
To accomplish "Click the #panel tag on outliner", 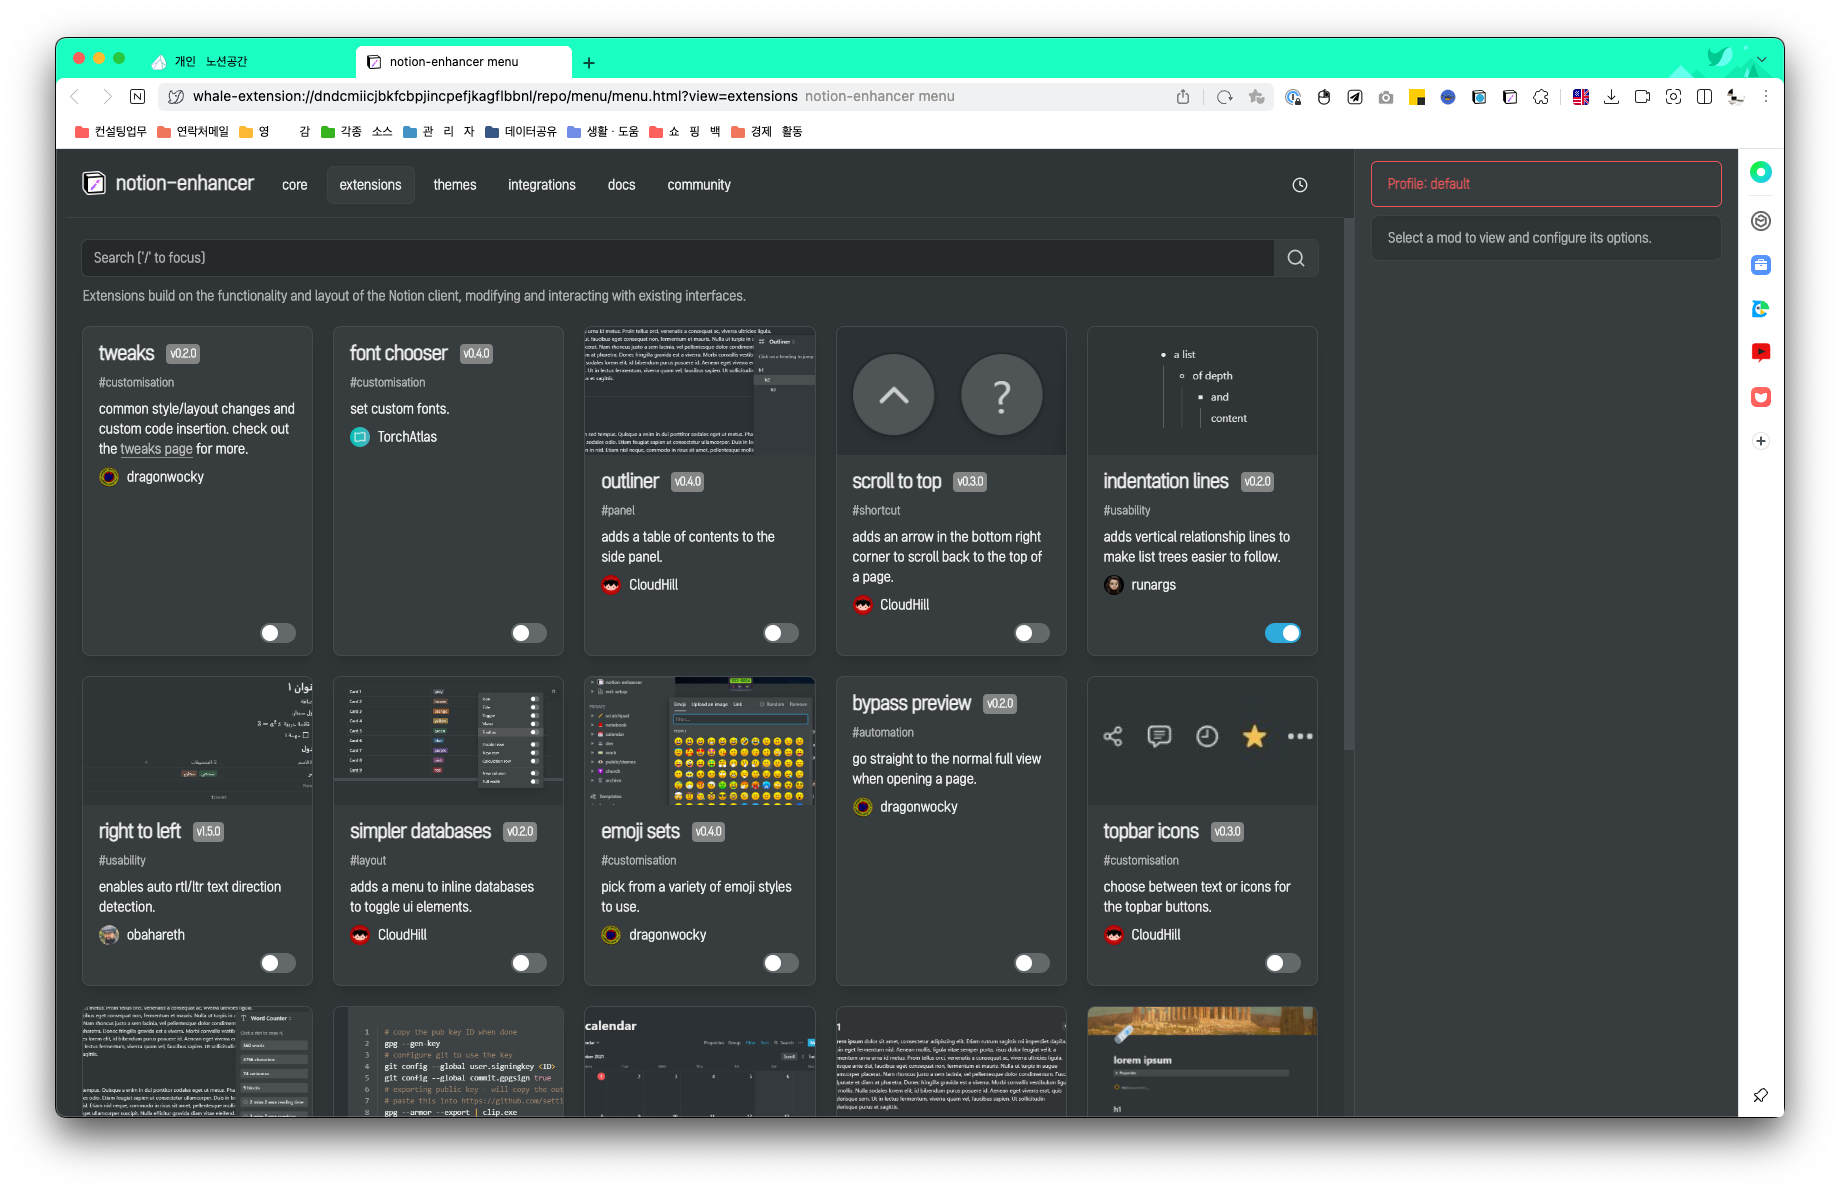I will [618, 511].
